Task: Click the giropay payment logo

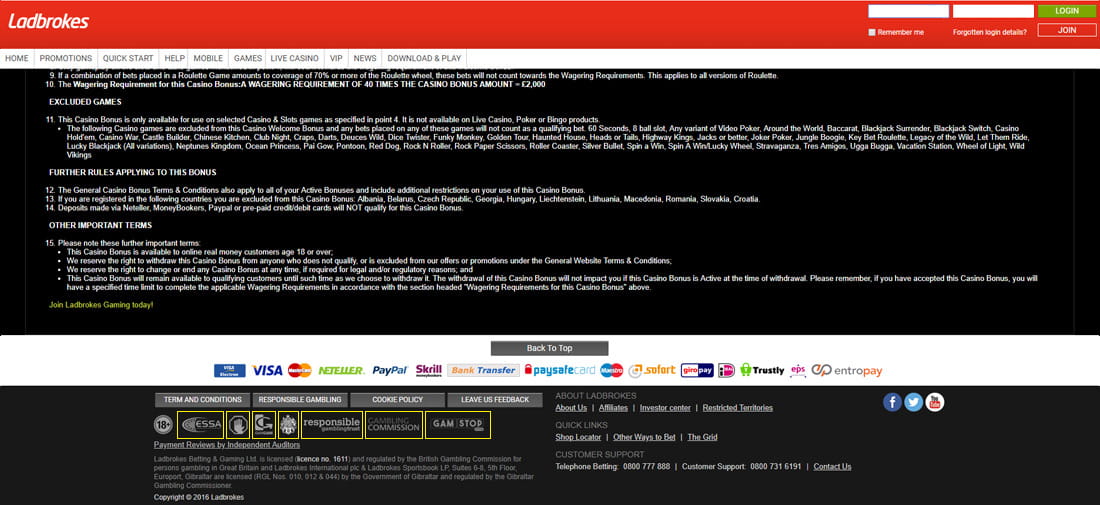Action: tap(697, 370)
